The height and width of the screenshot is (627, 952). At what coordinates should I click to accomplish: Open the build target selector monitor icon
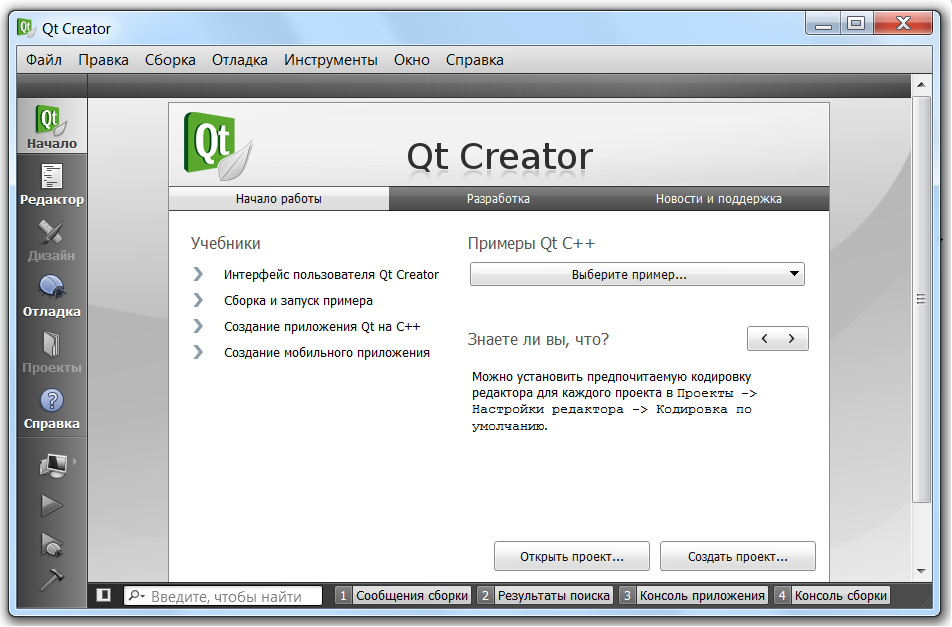click(53, 466)
